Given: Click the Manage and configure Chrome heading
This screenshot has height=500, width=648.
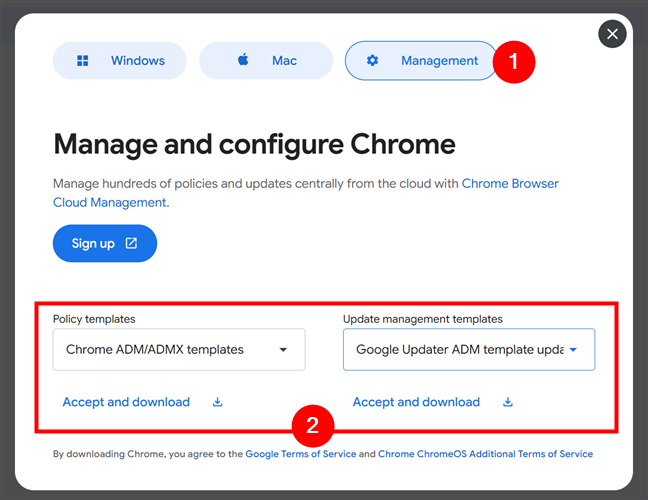Looking at the screenshot, I should point(255,144).
